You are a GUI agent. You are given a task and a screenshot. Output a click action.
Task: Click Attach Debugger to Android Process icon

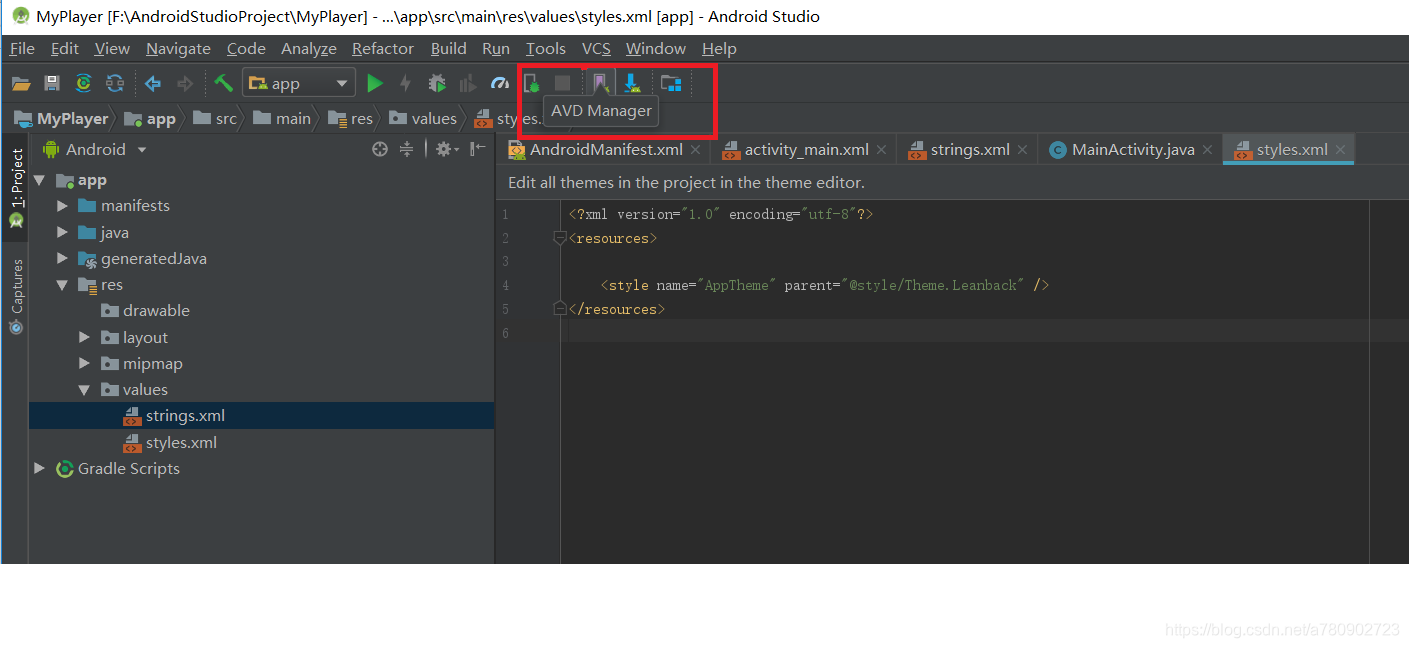531,84
